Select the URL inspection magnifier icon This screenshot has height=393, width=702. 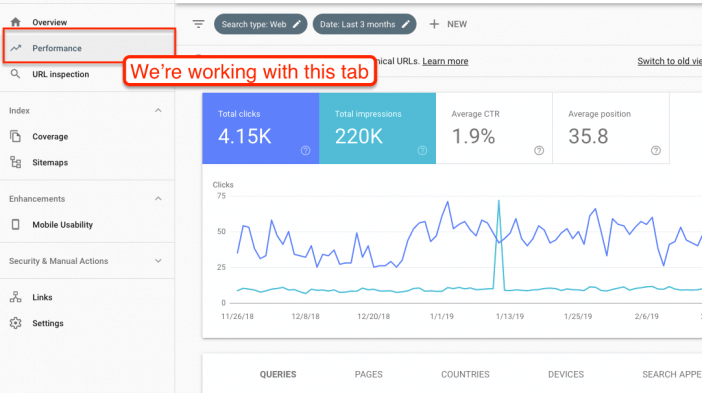(15, 74)
